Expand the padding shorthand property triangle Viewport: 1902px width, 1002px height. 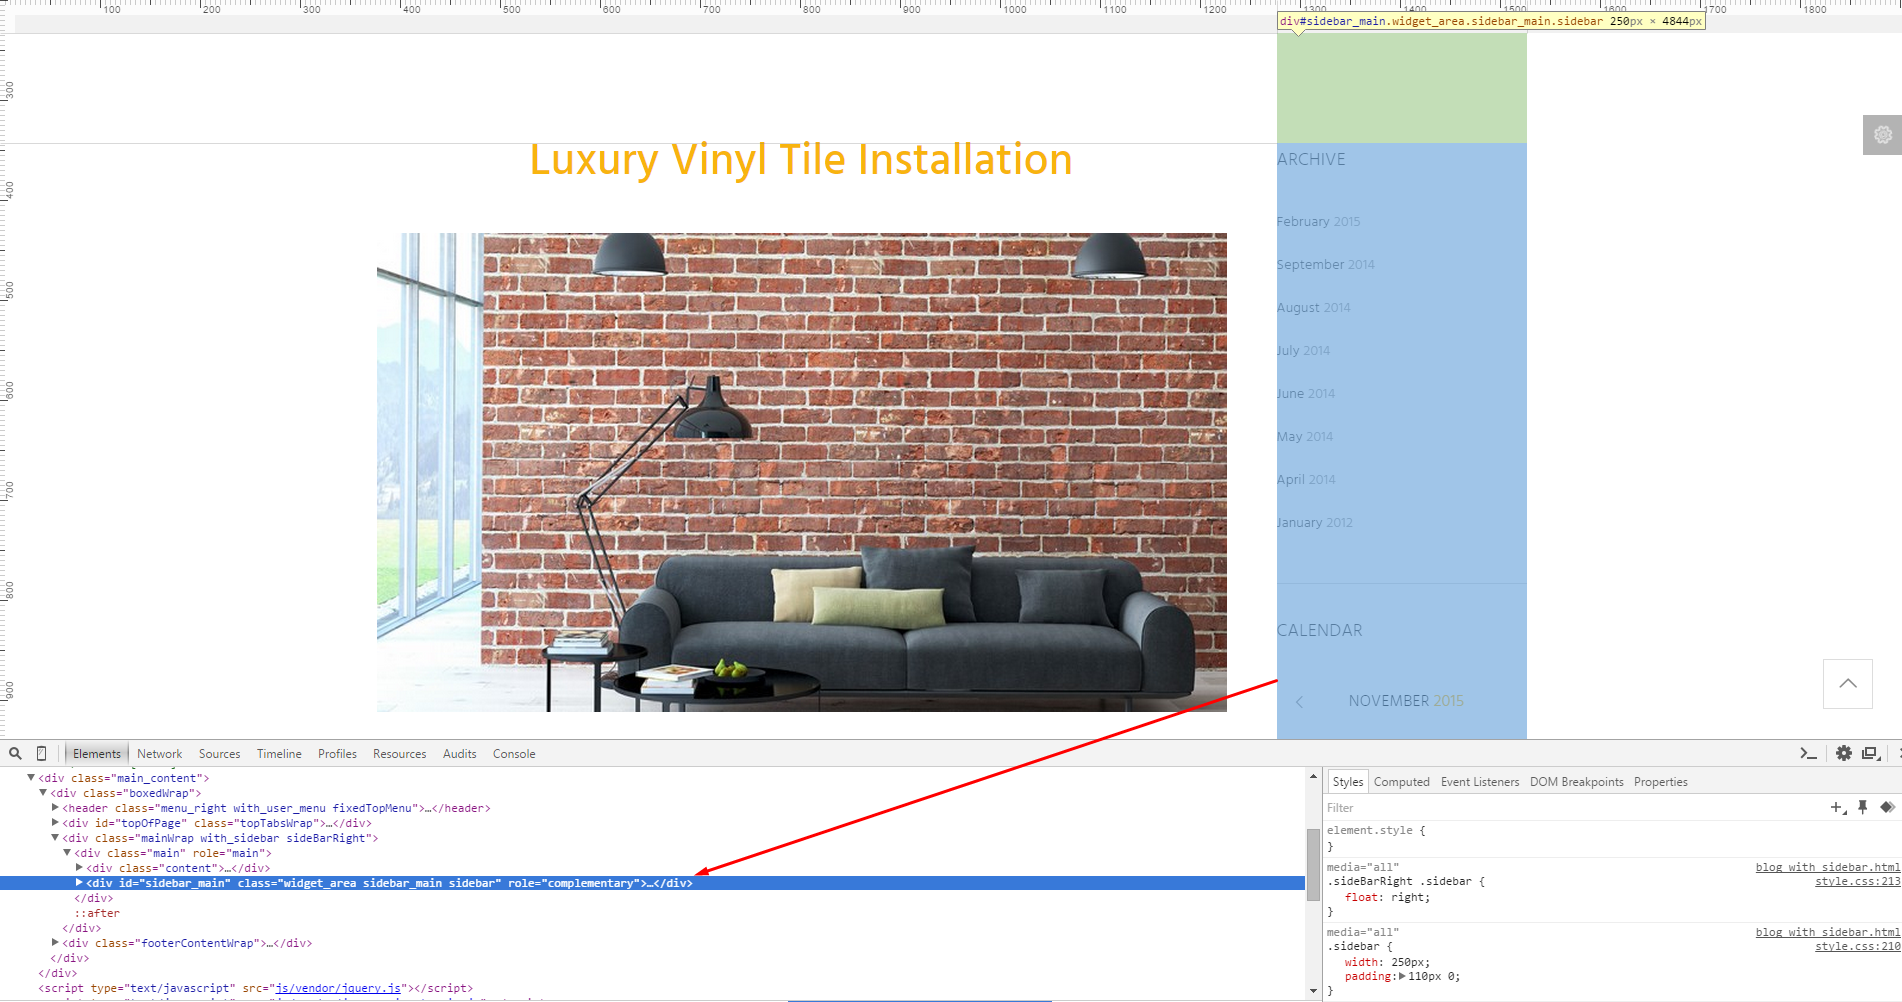(x=1402, y=977)
